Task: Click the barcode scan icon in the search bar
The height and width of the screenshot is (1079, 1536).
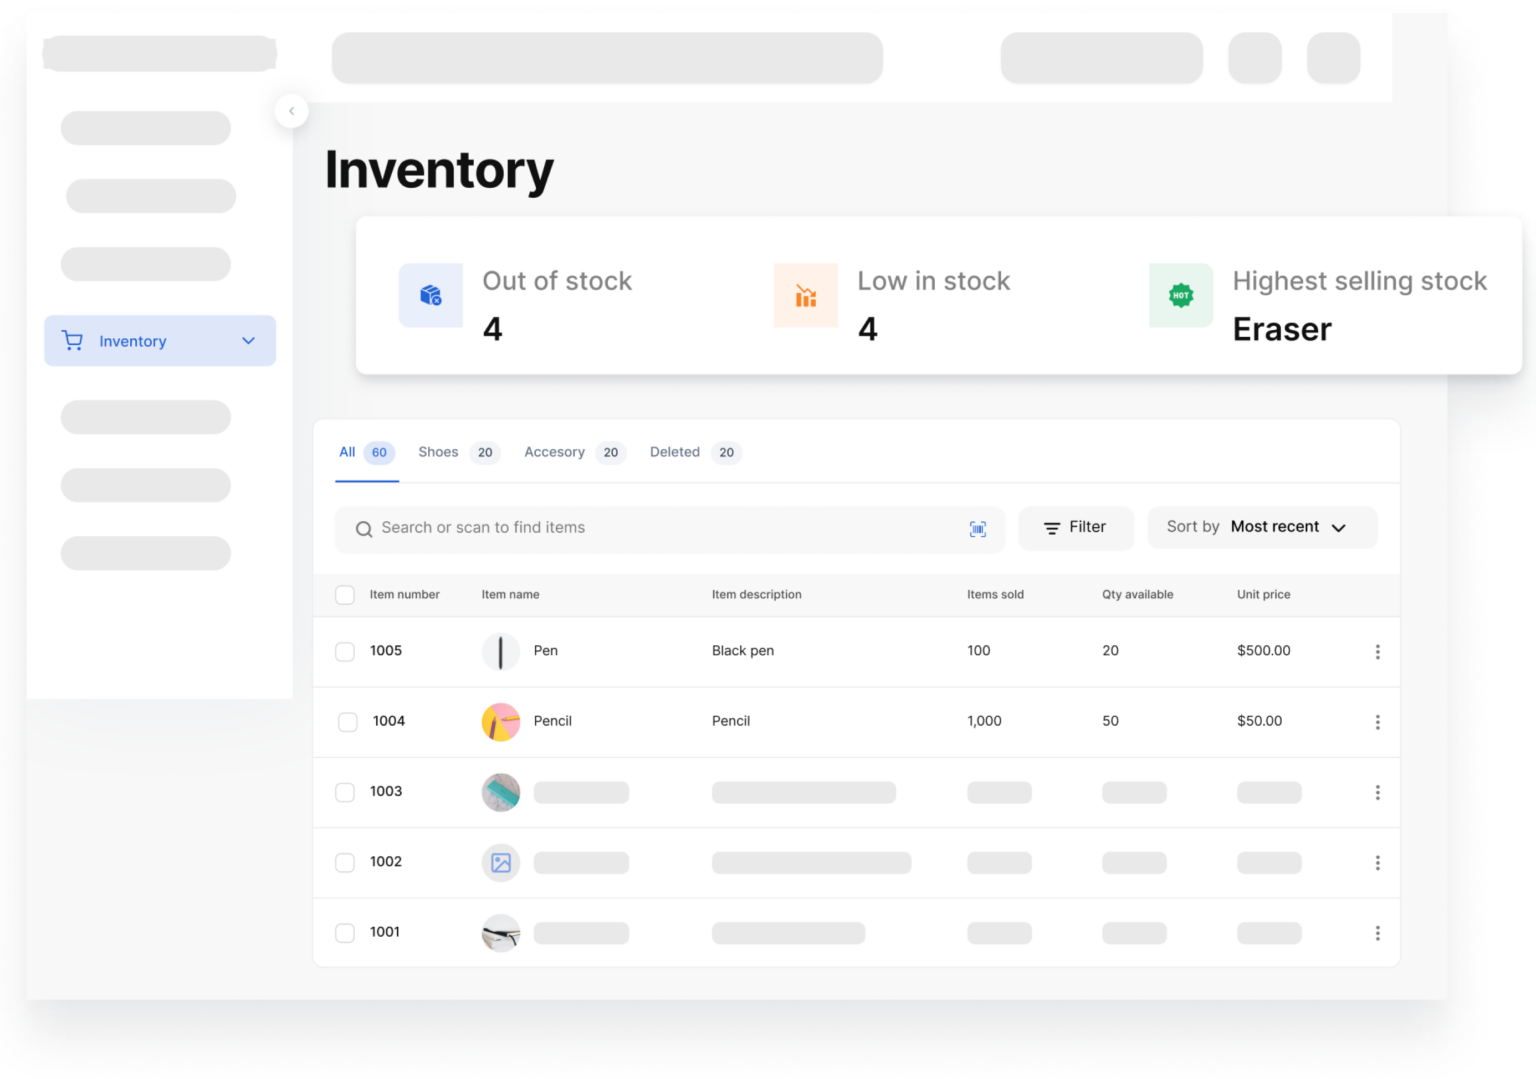Action: [x=977, y=529]
